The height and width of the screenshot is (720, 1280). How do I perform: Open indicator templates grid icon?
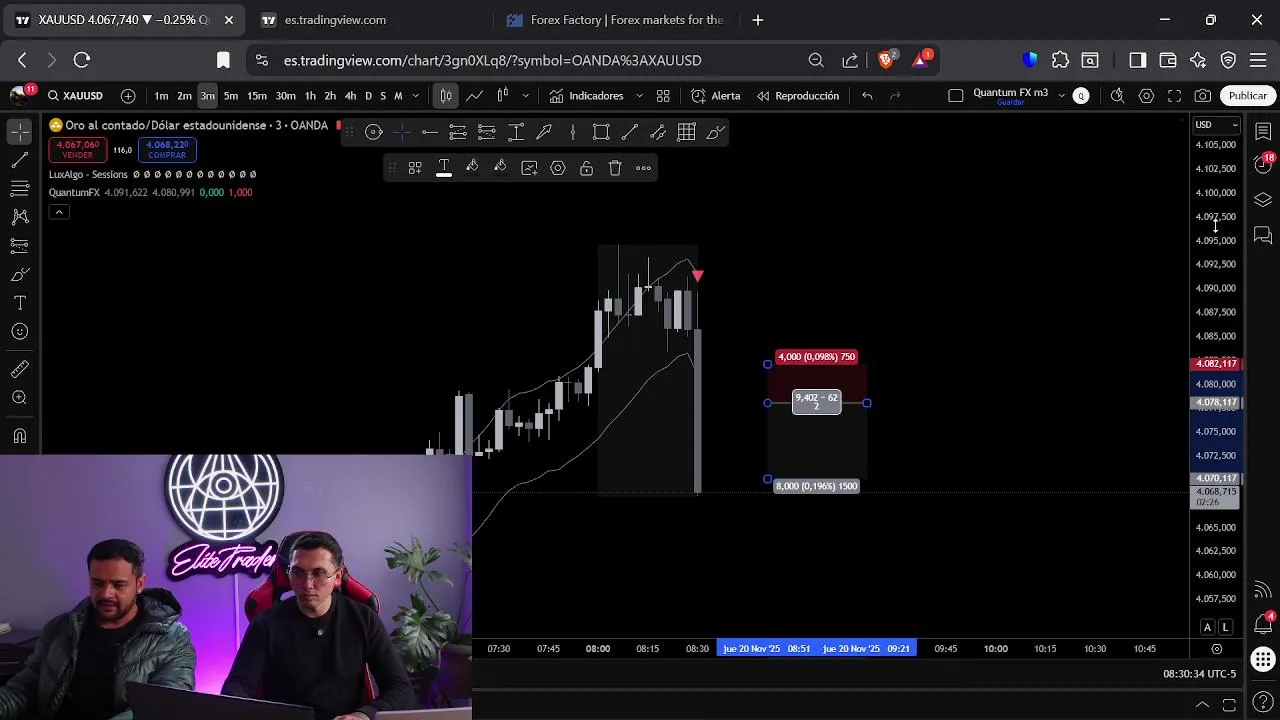(663, 96)
